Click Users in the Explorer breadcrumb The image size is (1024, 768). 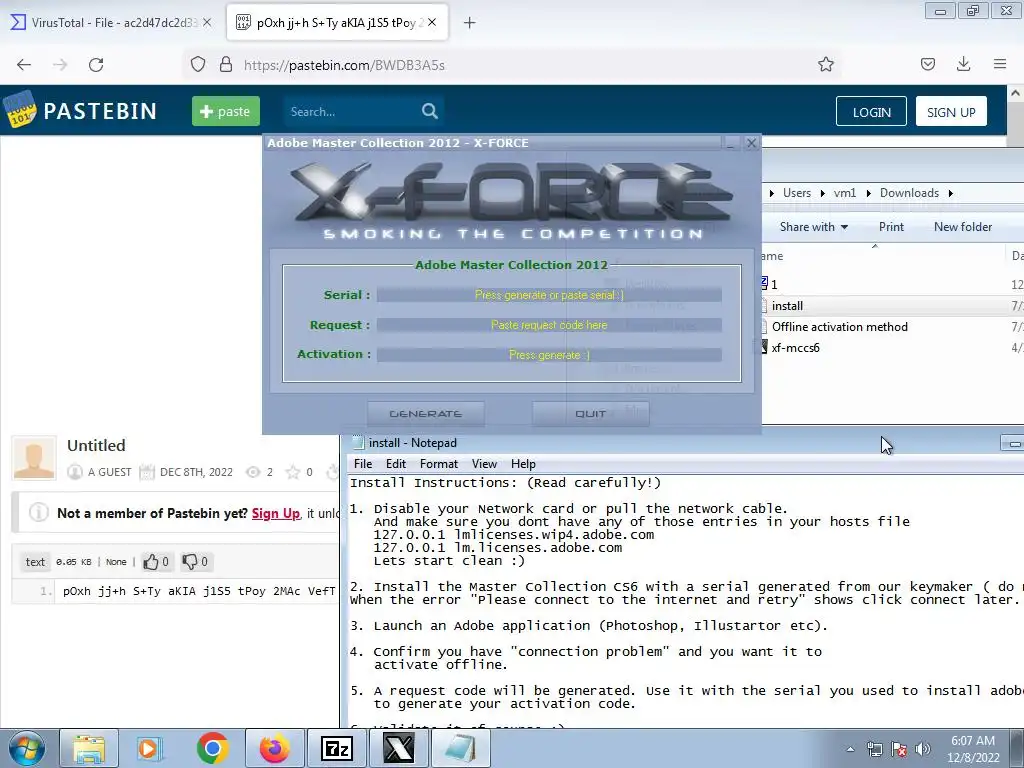pos(797,193)
